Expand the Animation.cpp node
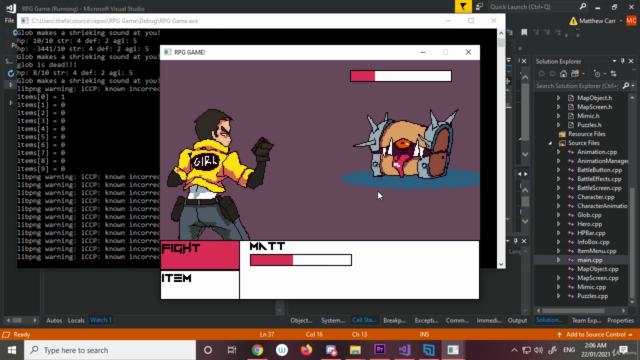Screen dimensions: 640x360 click(x=558, y=152)
